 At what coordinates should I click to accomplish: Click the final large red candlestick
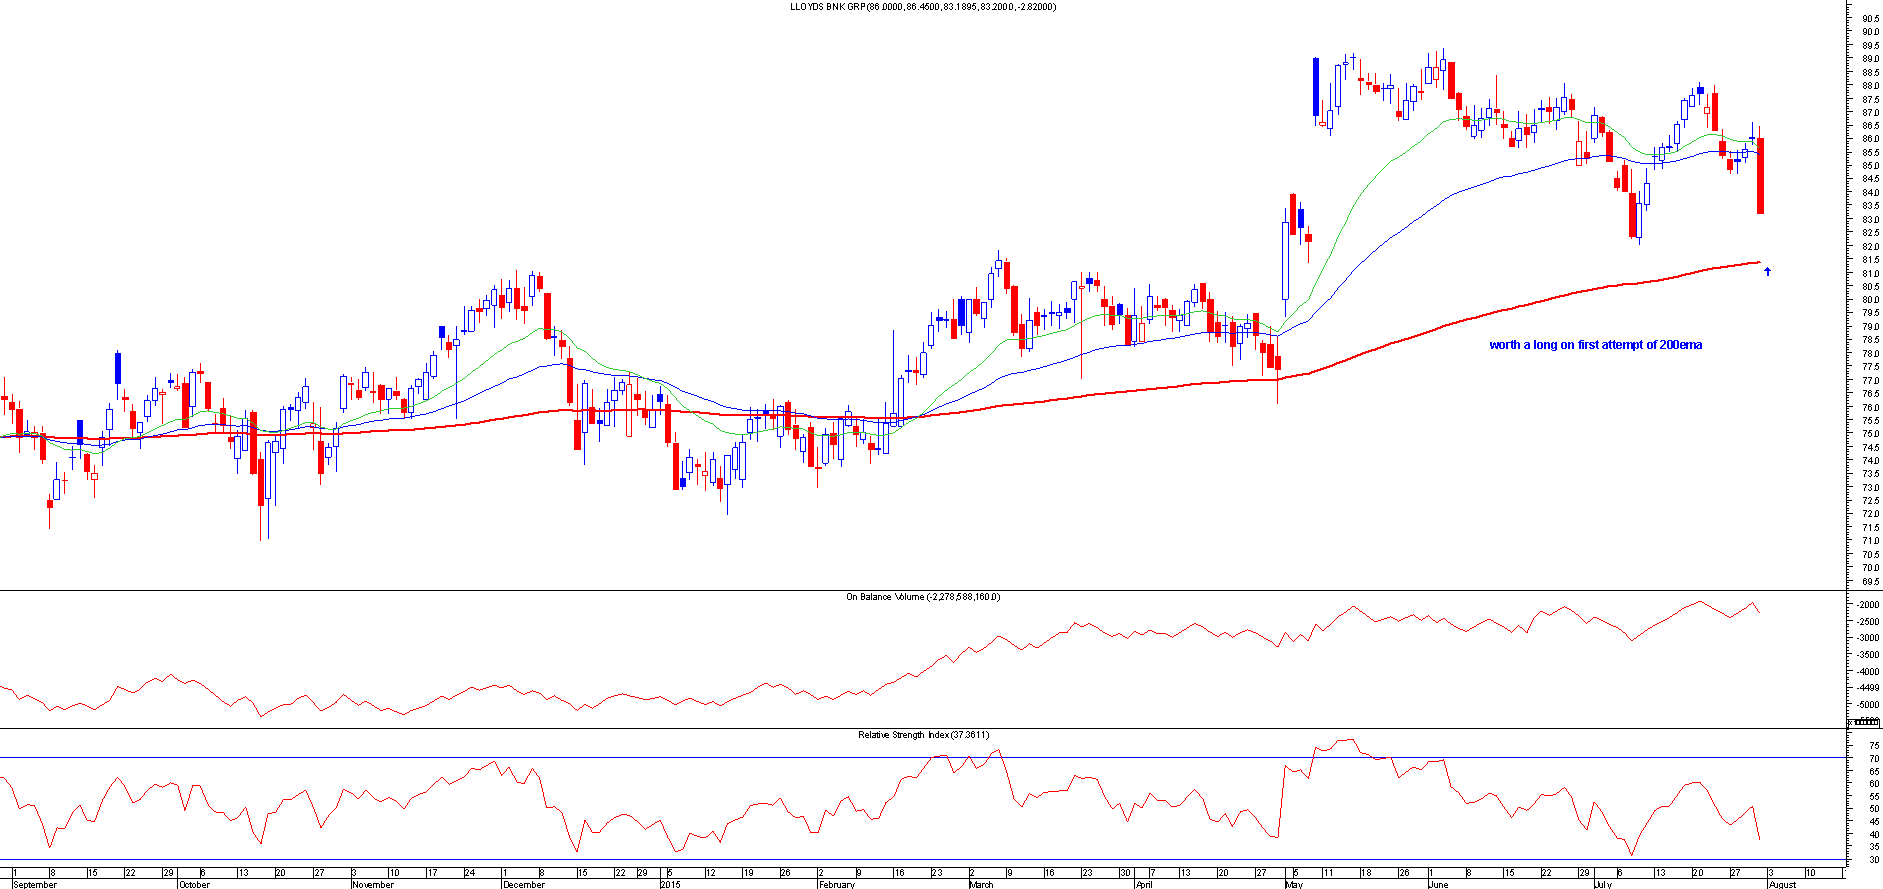1760,176
